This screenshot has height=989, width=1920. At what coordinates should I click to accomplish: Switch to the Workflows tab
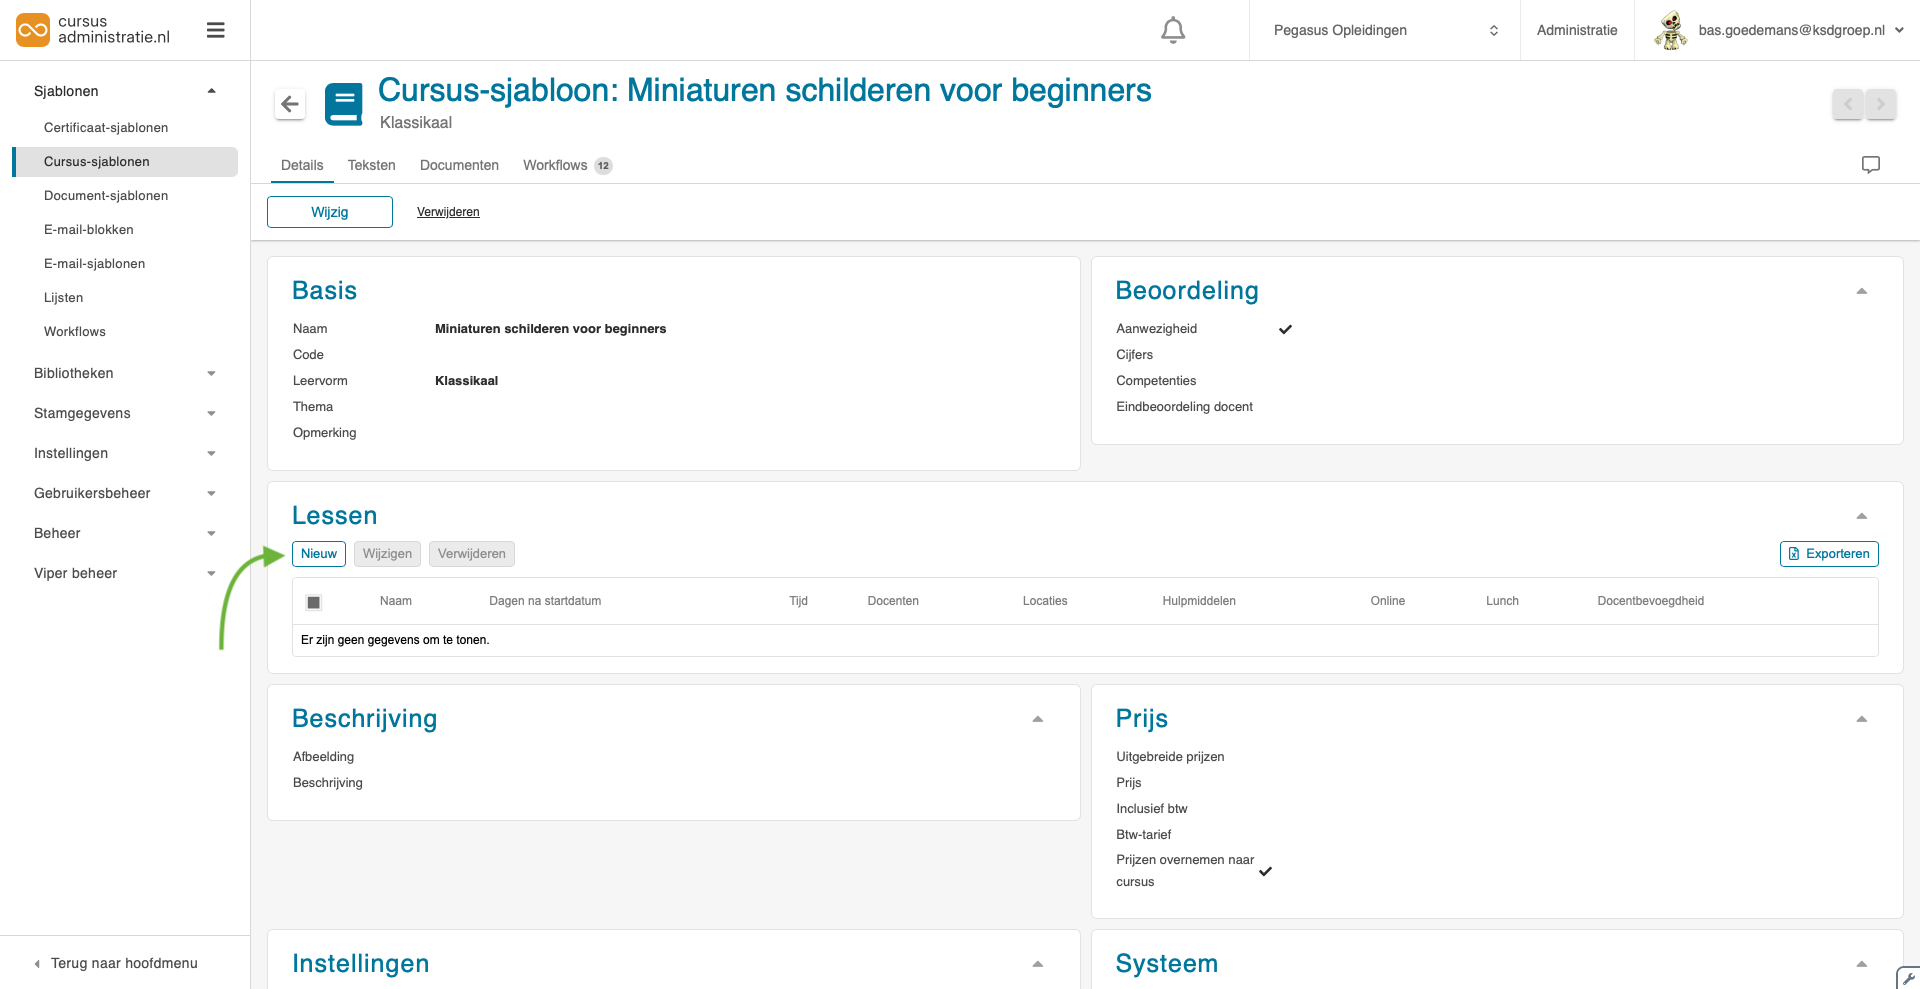click(x=555, y=166)
